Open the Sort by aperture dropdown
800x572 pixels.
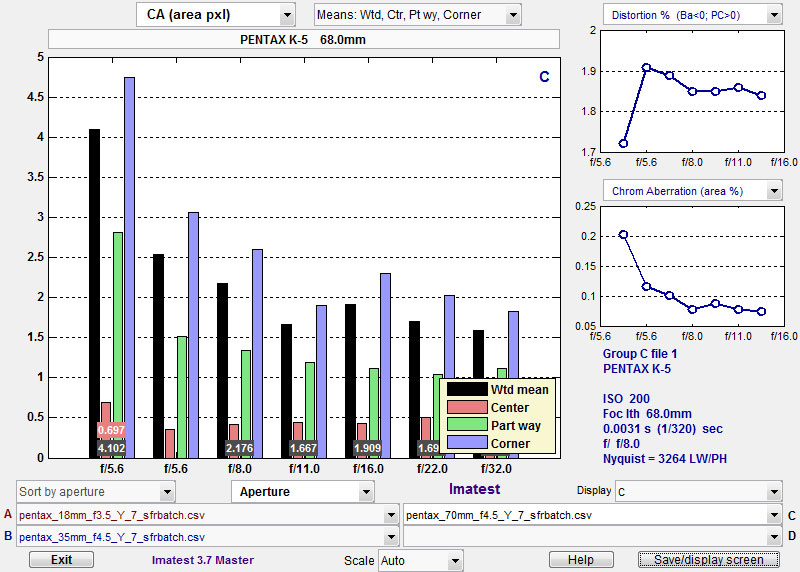click(x=95, y=492)
